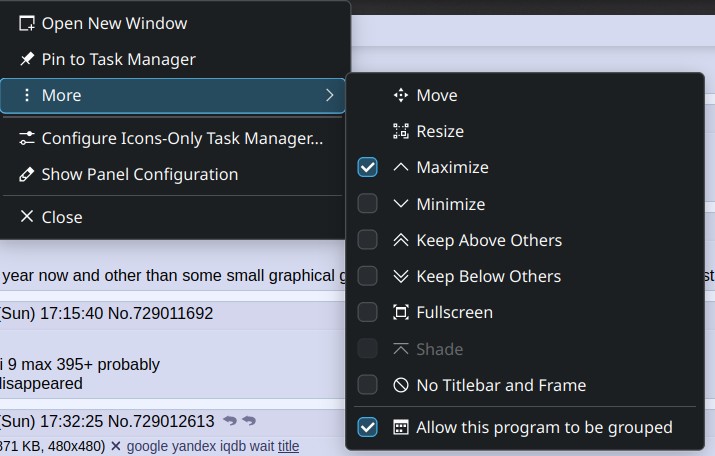Click the X icon beside Close

pyautogui.click(x=27, y=217)
